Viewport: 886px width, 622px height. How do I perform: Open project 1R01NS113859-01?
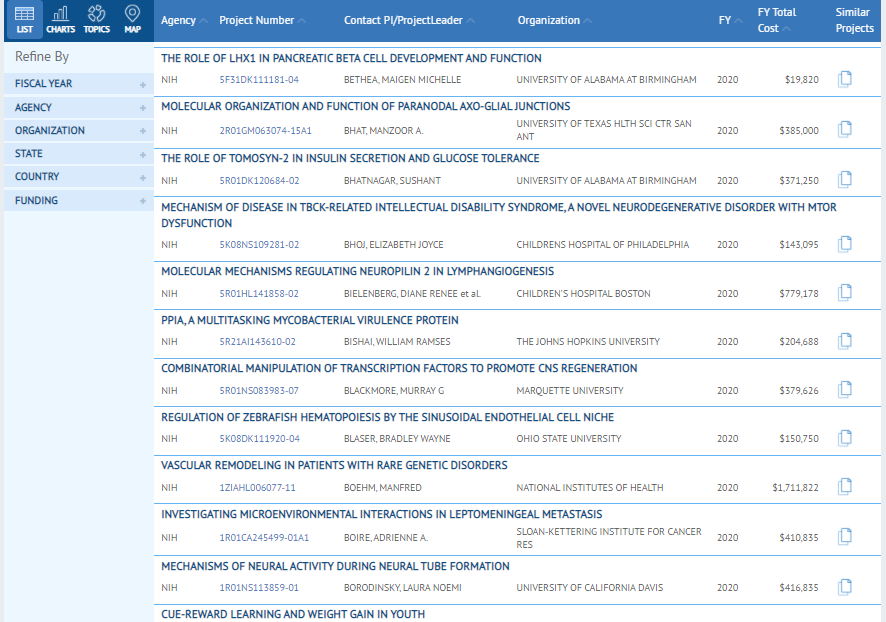[x=259, y=588]
